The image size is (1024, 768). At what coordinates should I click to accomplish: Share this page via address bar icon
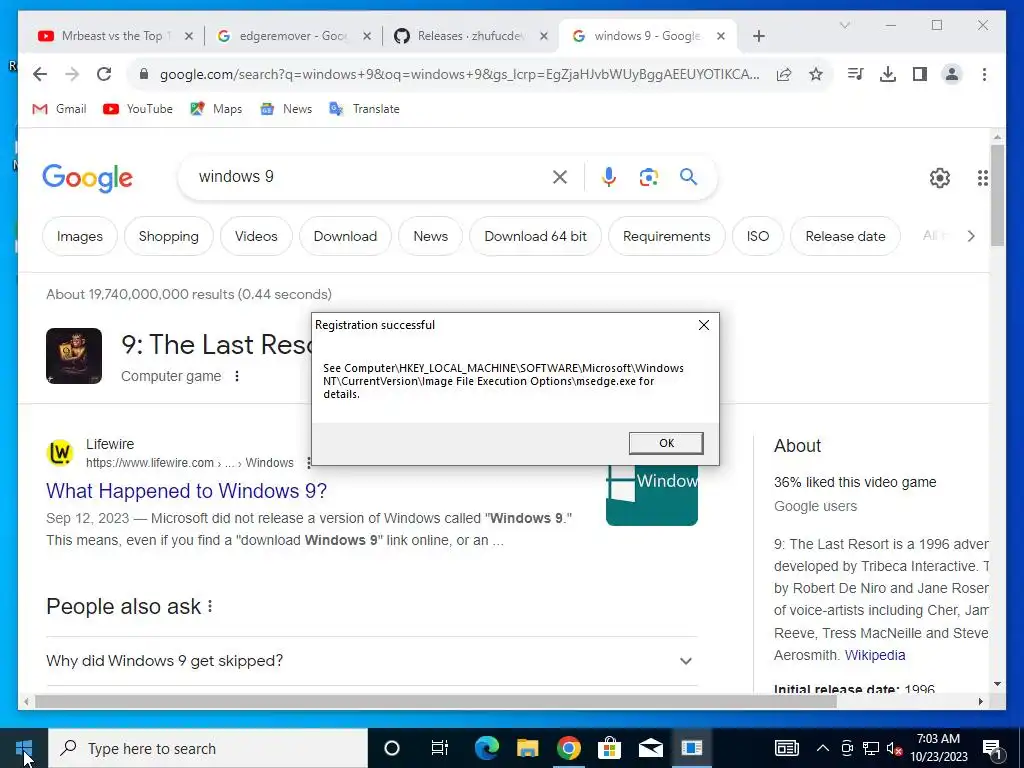pos(784,74)
